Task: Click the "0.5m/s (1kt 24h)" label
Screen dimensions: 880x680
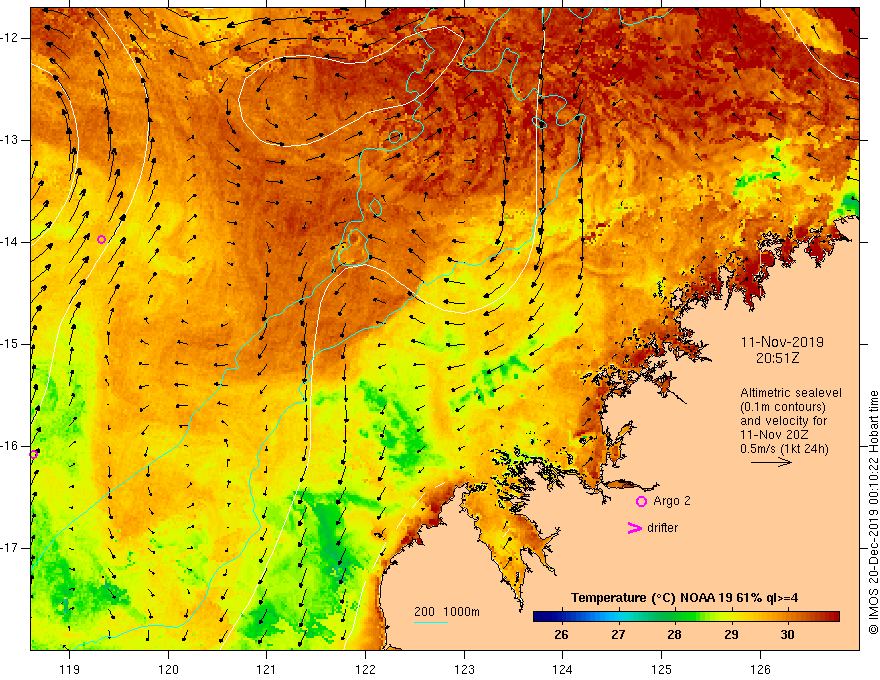Action: [x=784, y=448]
